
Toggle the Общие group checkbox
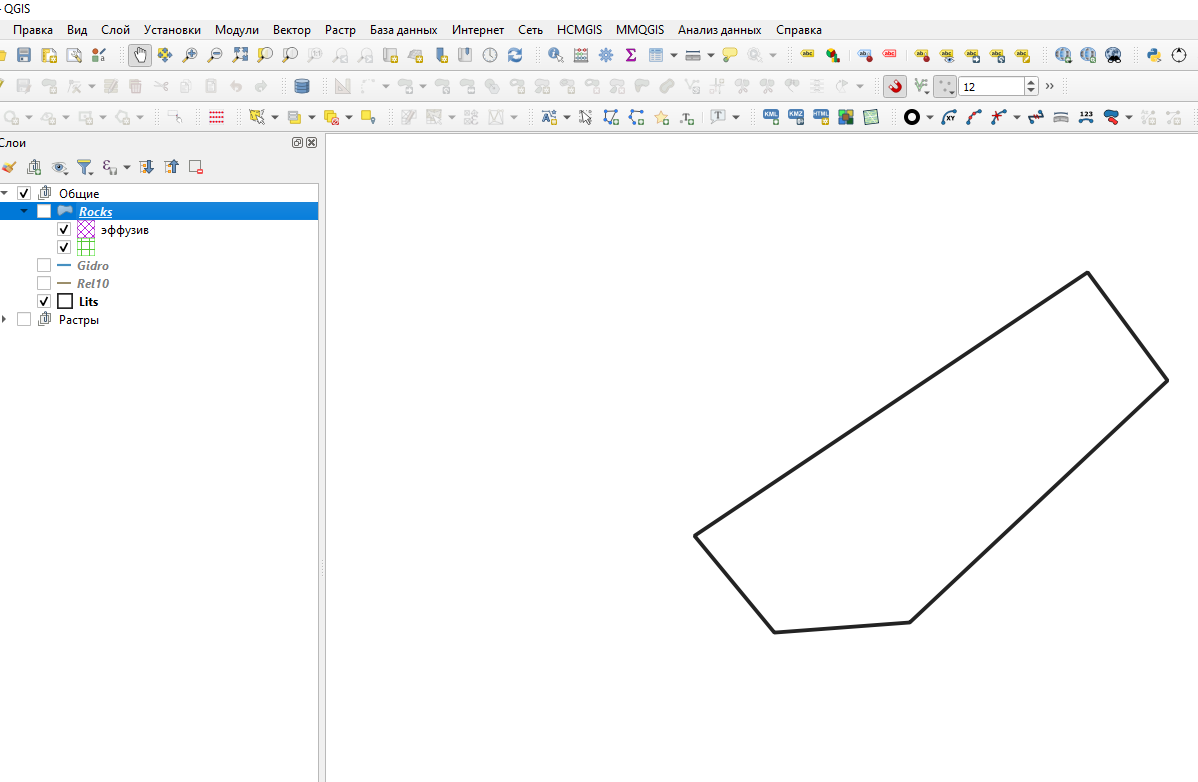click(x=24, y=193)
